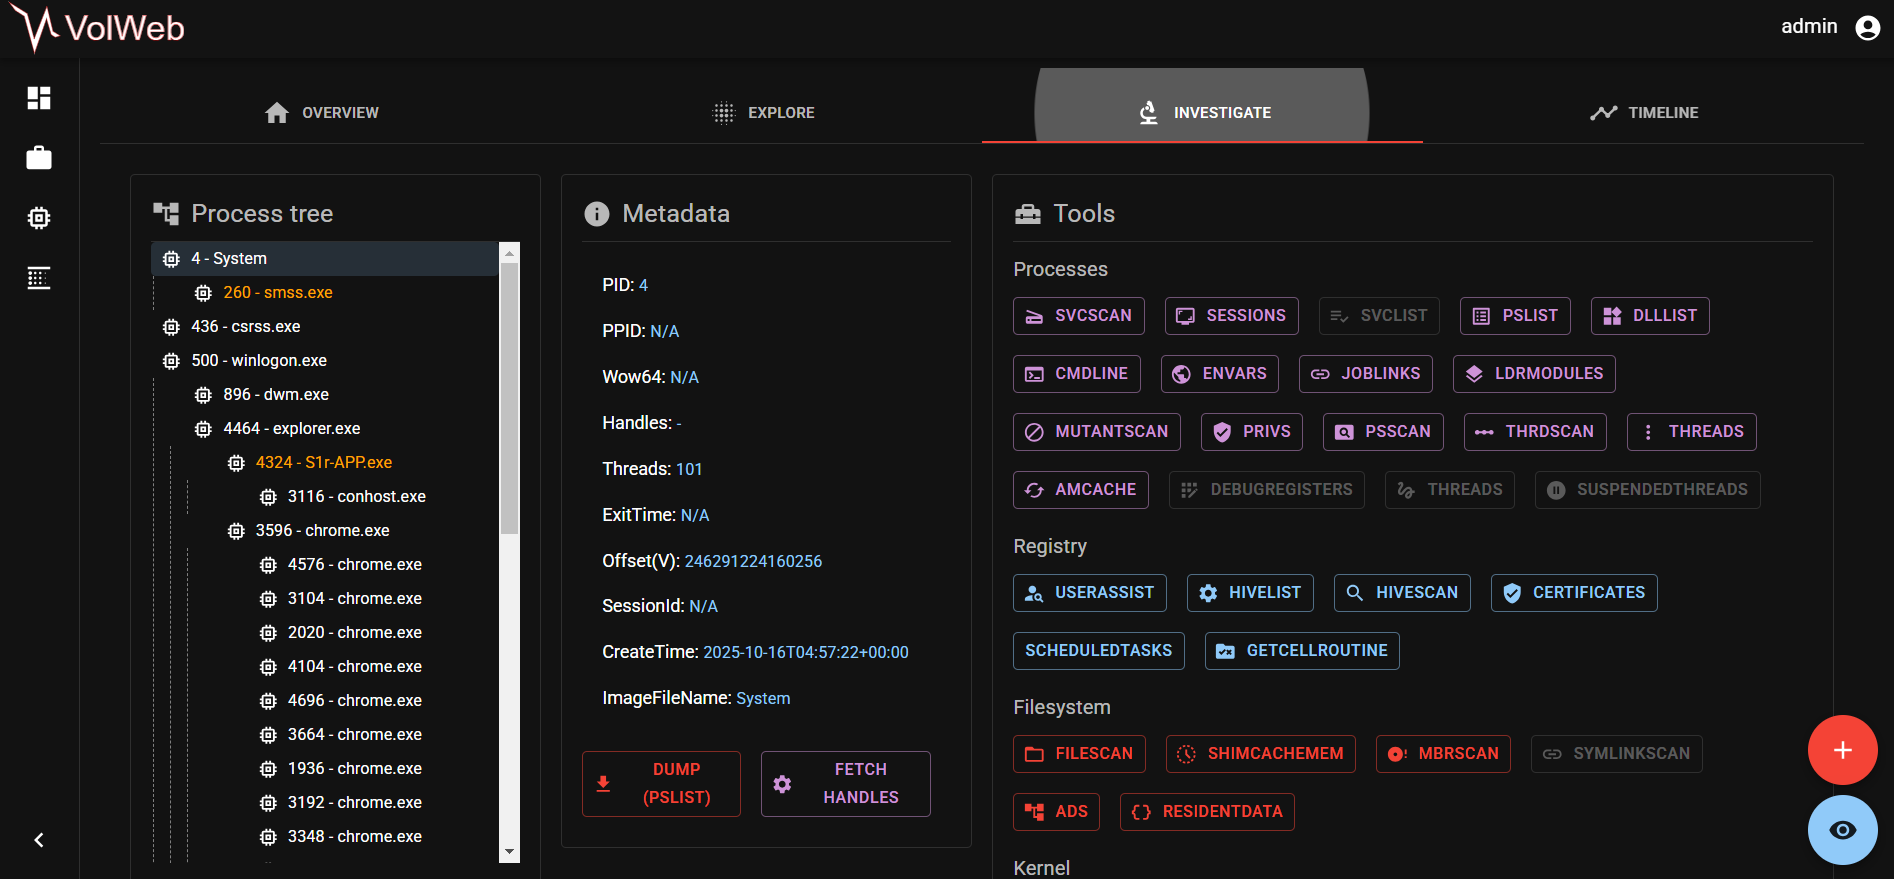Select 500 - winlogon.exe process
This screenshot has width=1894, height=879.
pyautogui.click(x=259, y=360)
